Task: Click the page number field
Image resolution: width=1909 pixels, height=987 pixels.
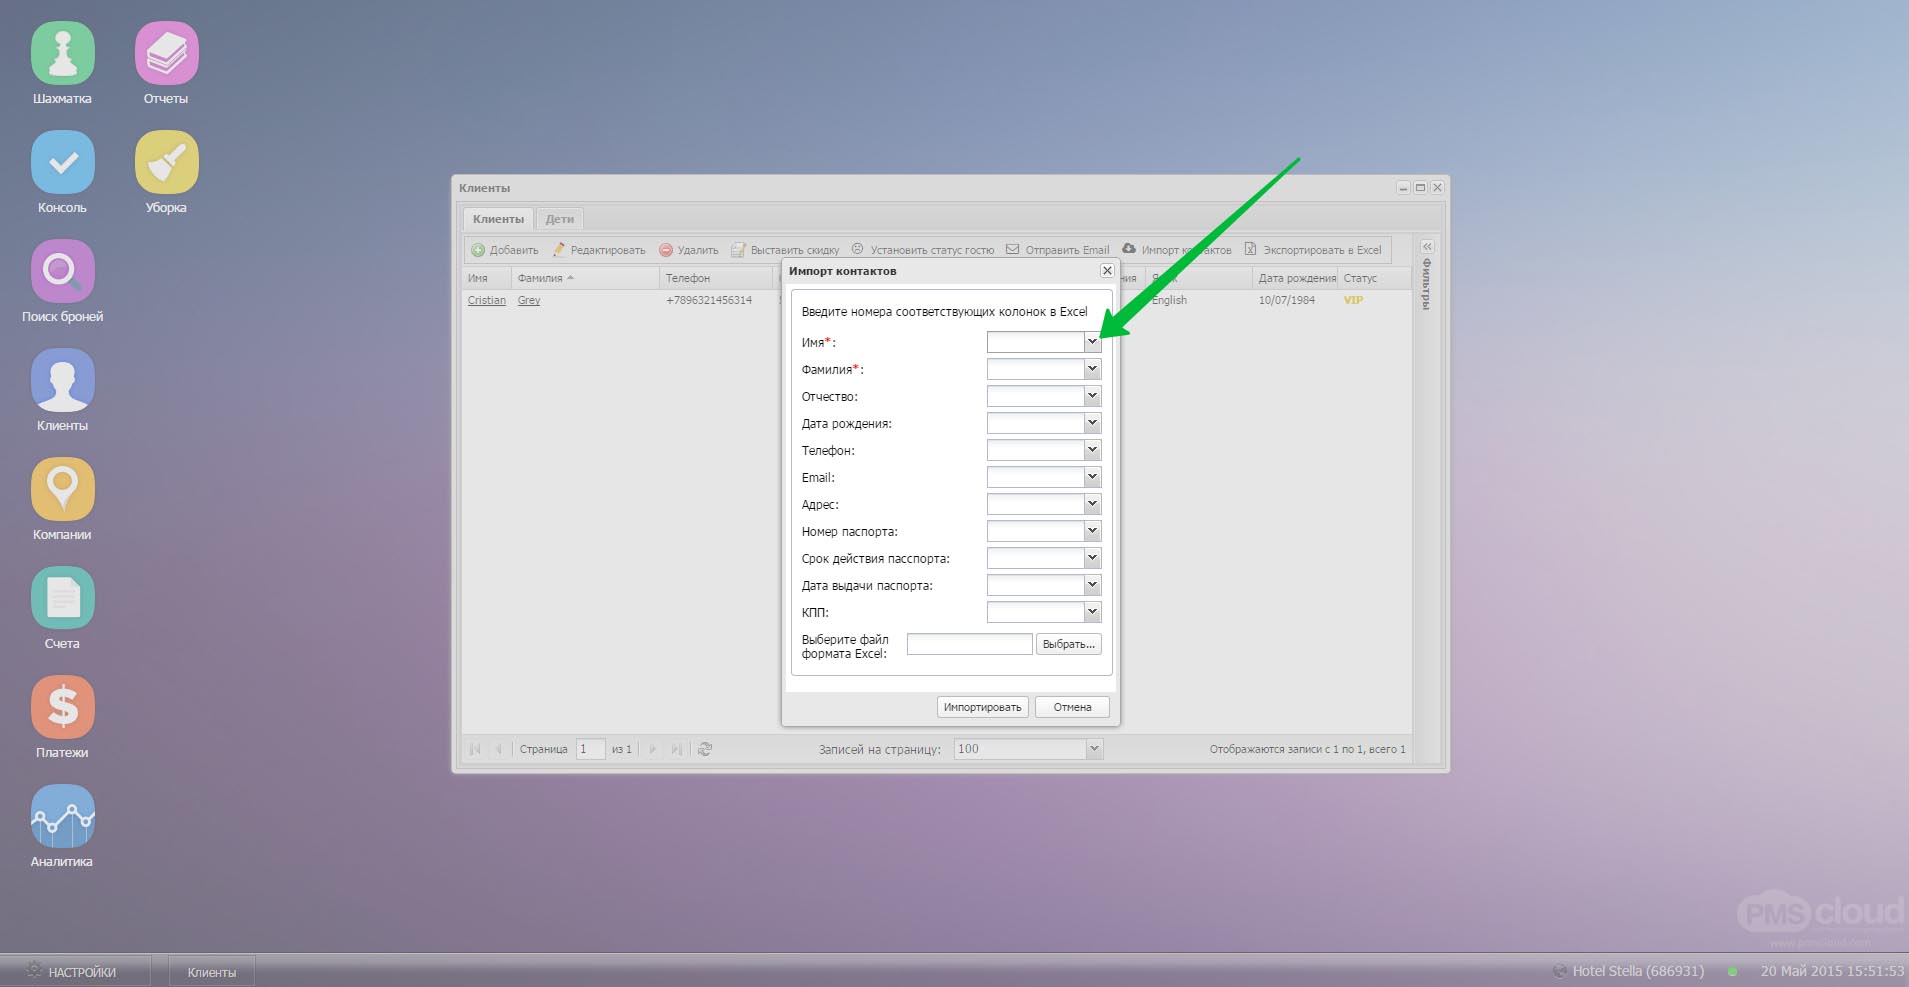Action: pos(590,749)
